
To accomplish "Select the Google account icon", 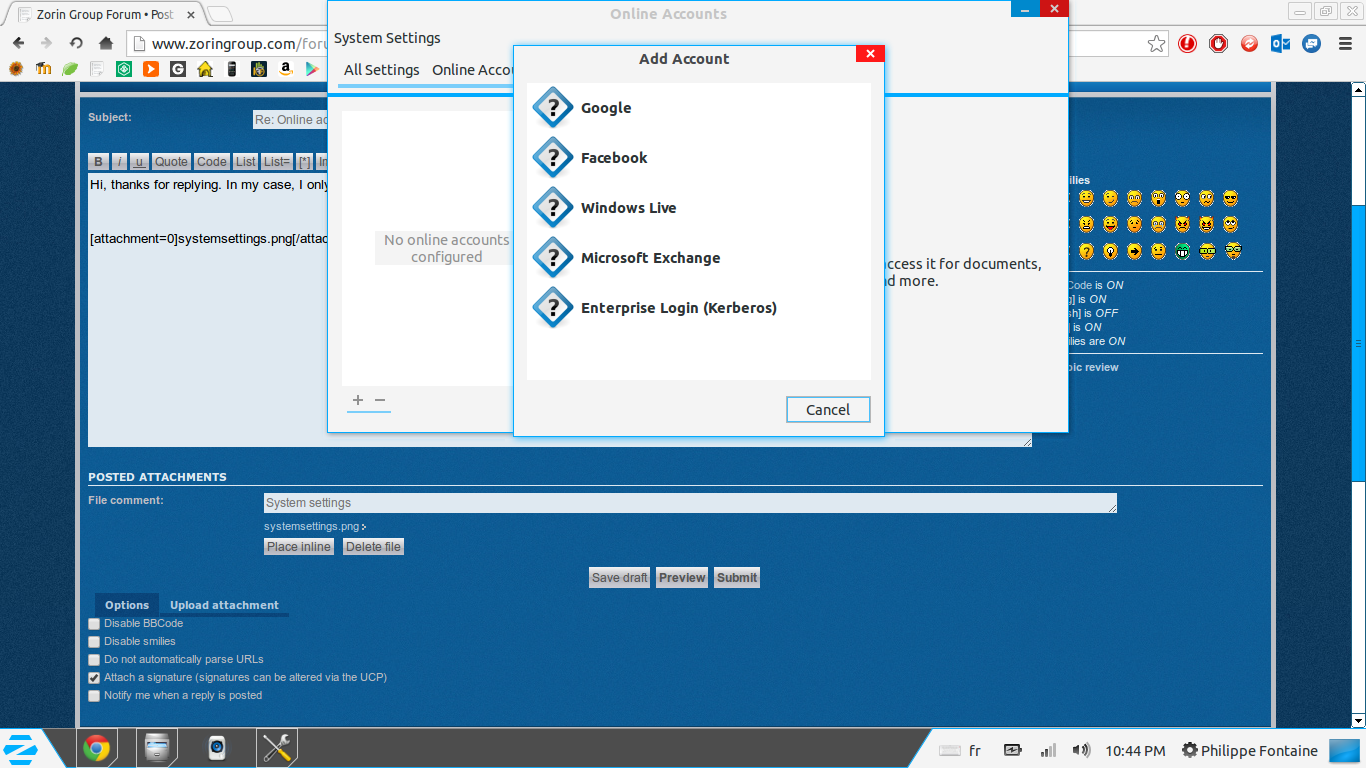I will point(553,108).
